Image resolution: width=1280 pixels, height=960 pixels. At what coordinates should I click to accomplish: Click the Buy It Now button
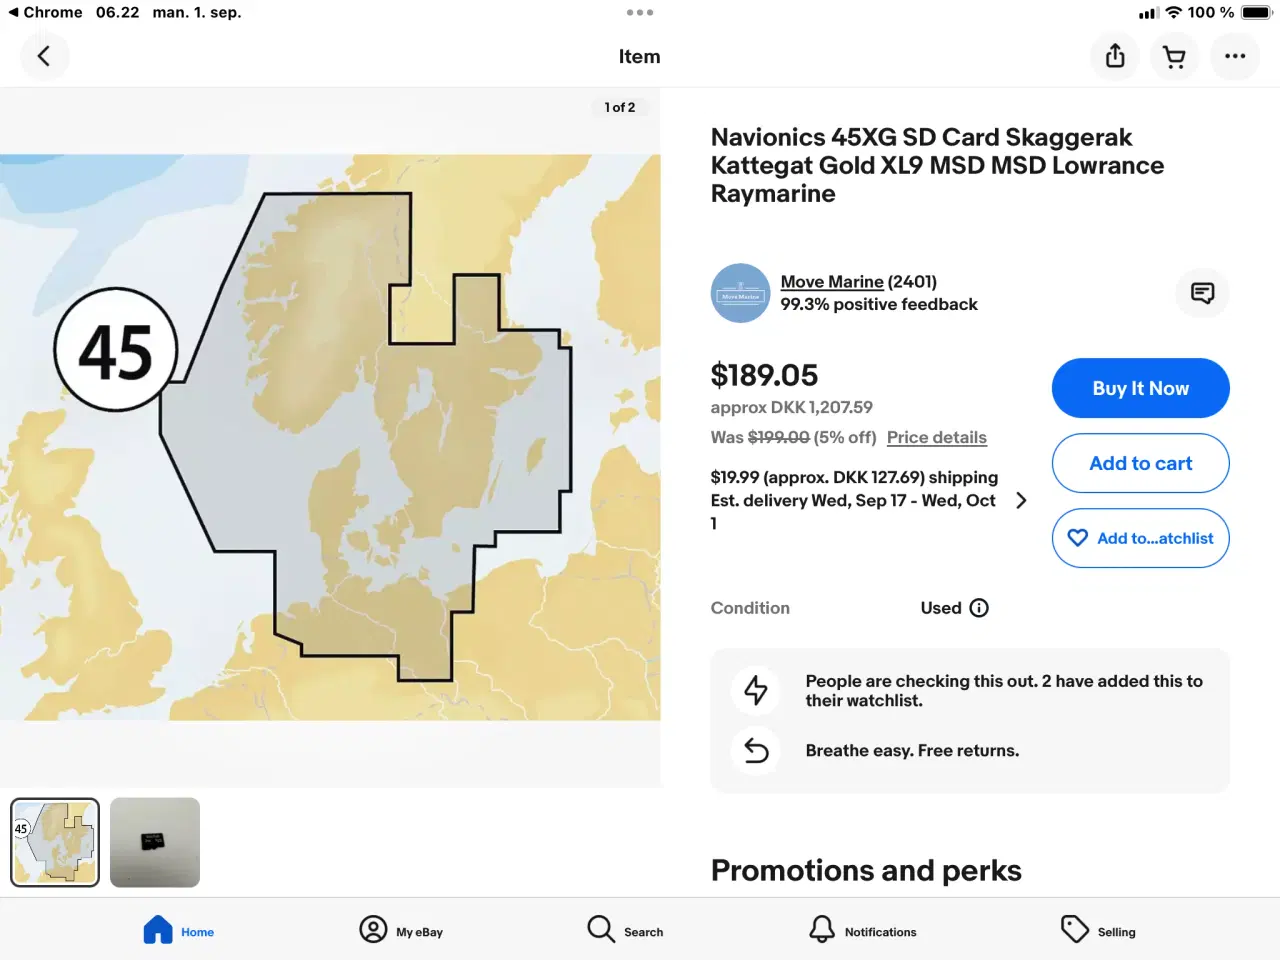[x=1141, y=388]
